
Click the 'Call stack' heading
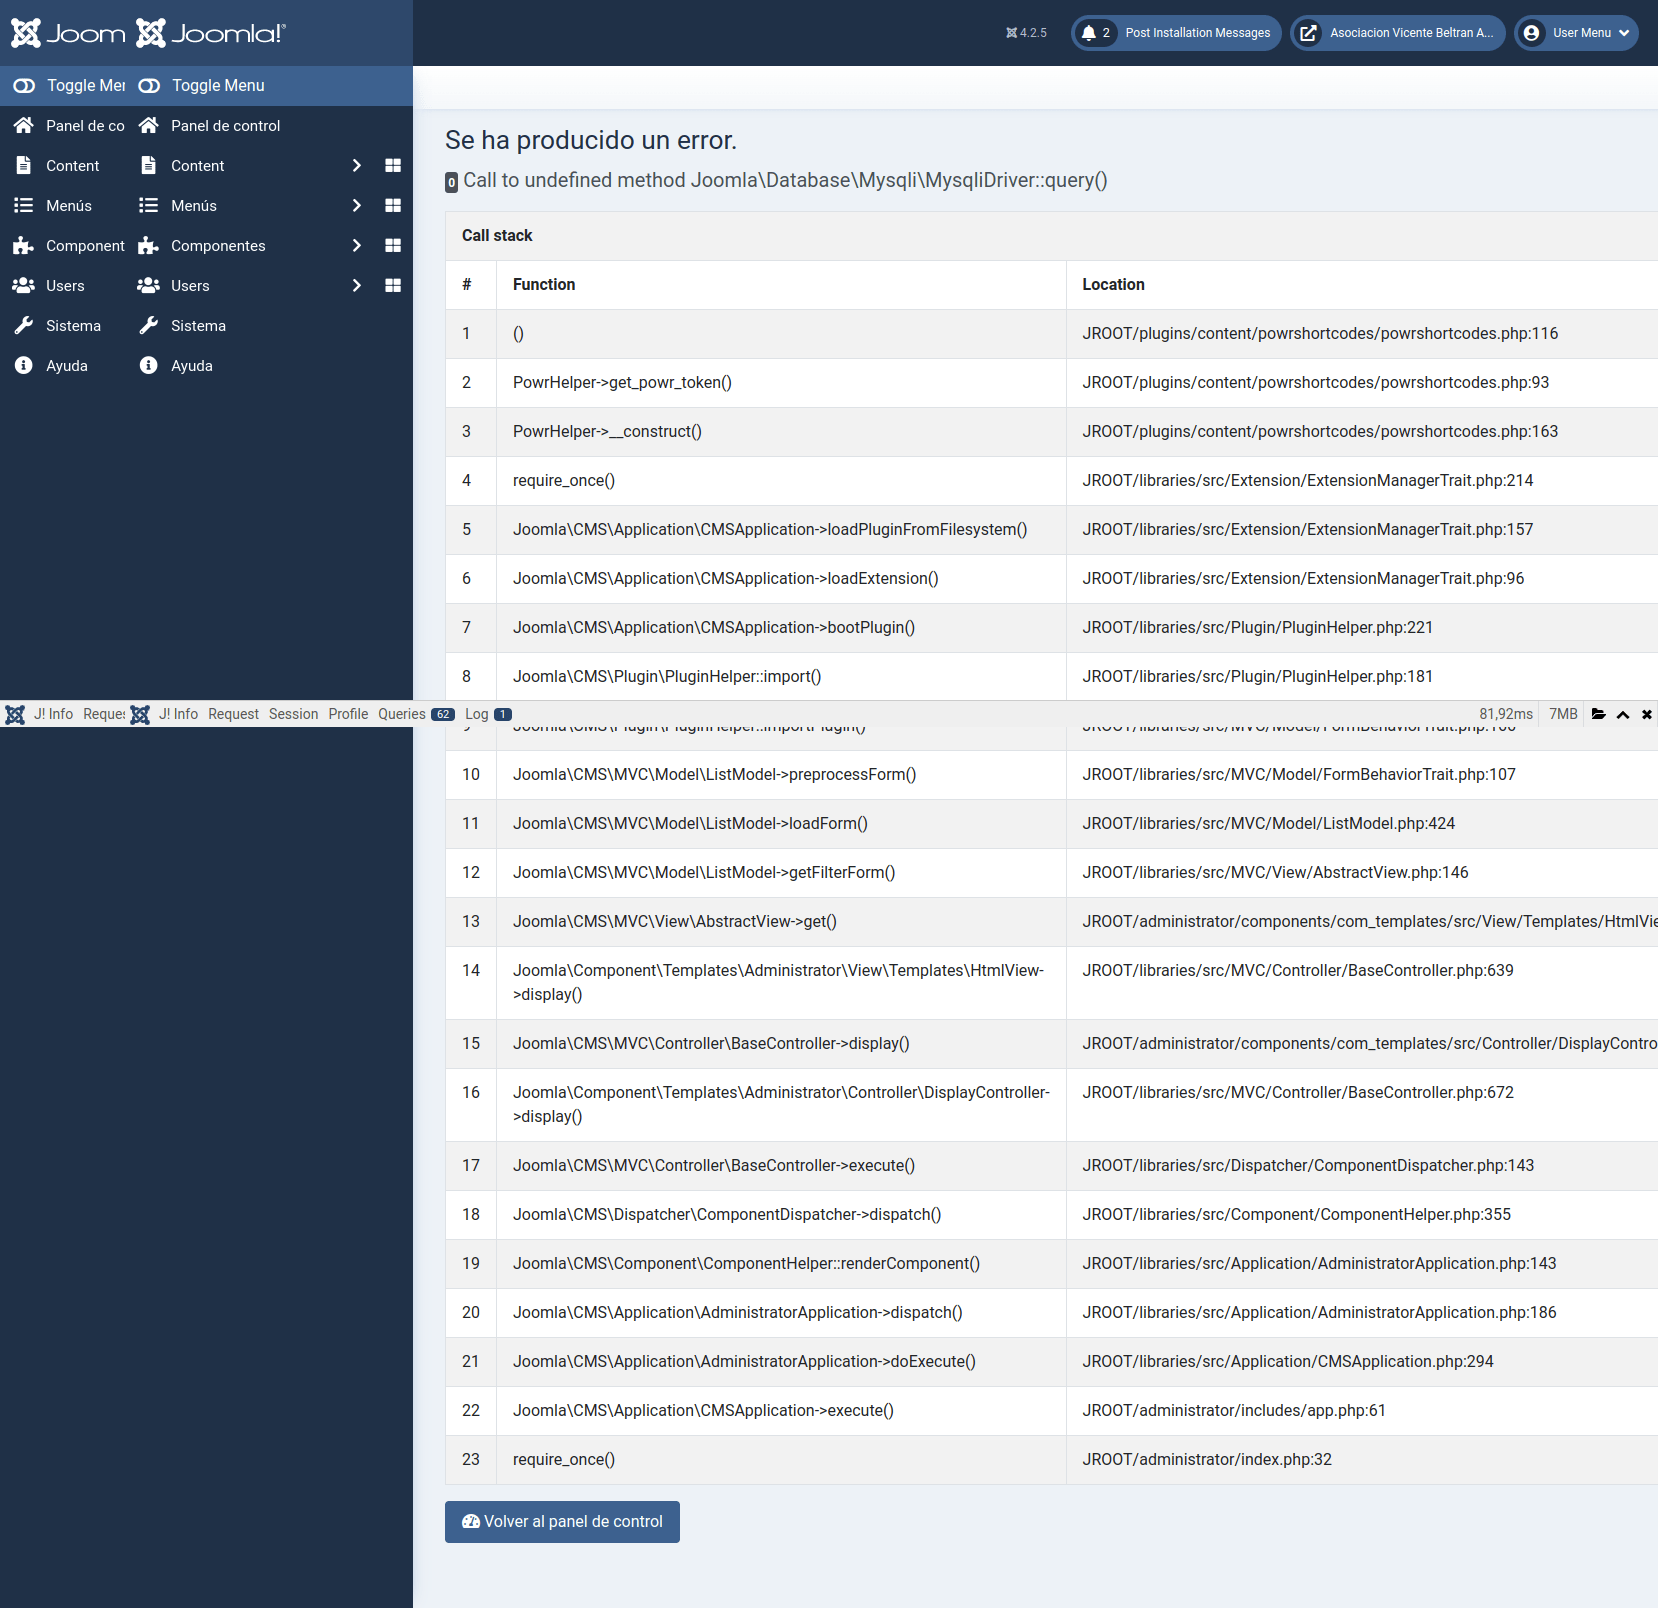[x=497, y=236]
